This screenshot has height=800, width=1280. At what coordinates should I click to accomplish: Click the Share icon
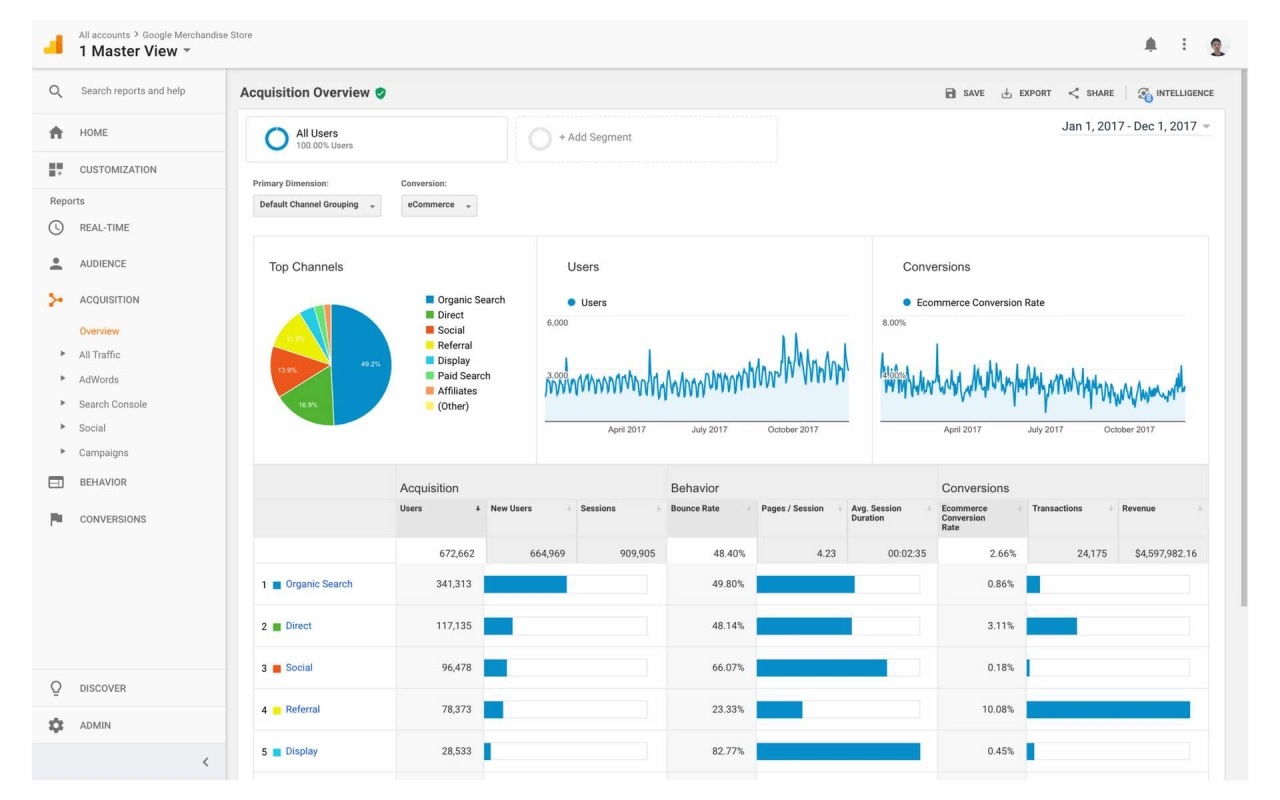click(1073, 93)
